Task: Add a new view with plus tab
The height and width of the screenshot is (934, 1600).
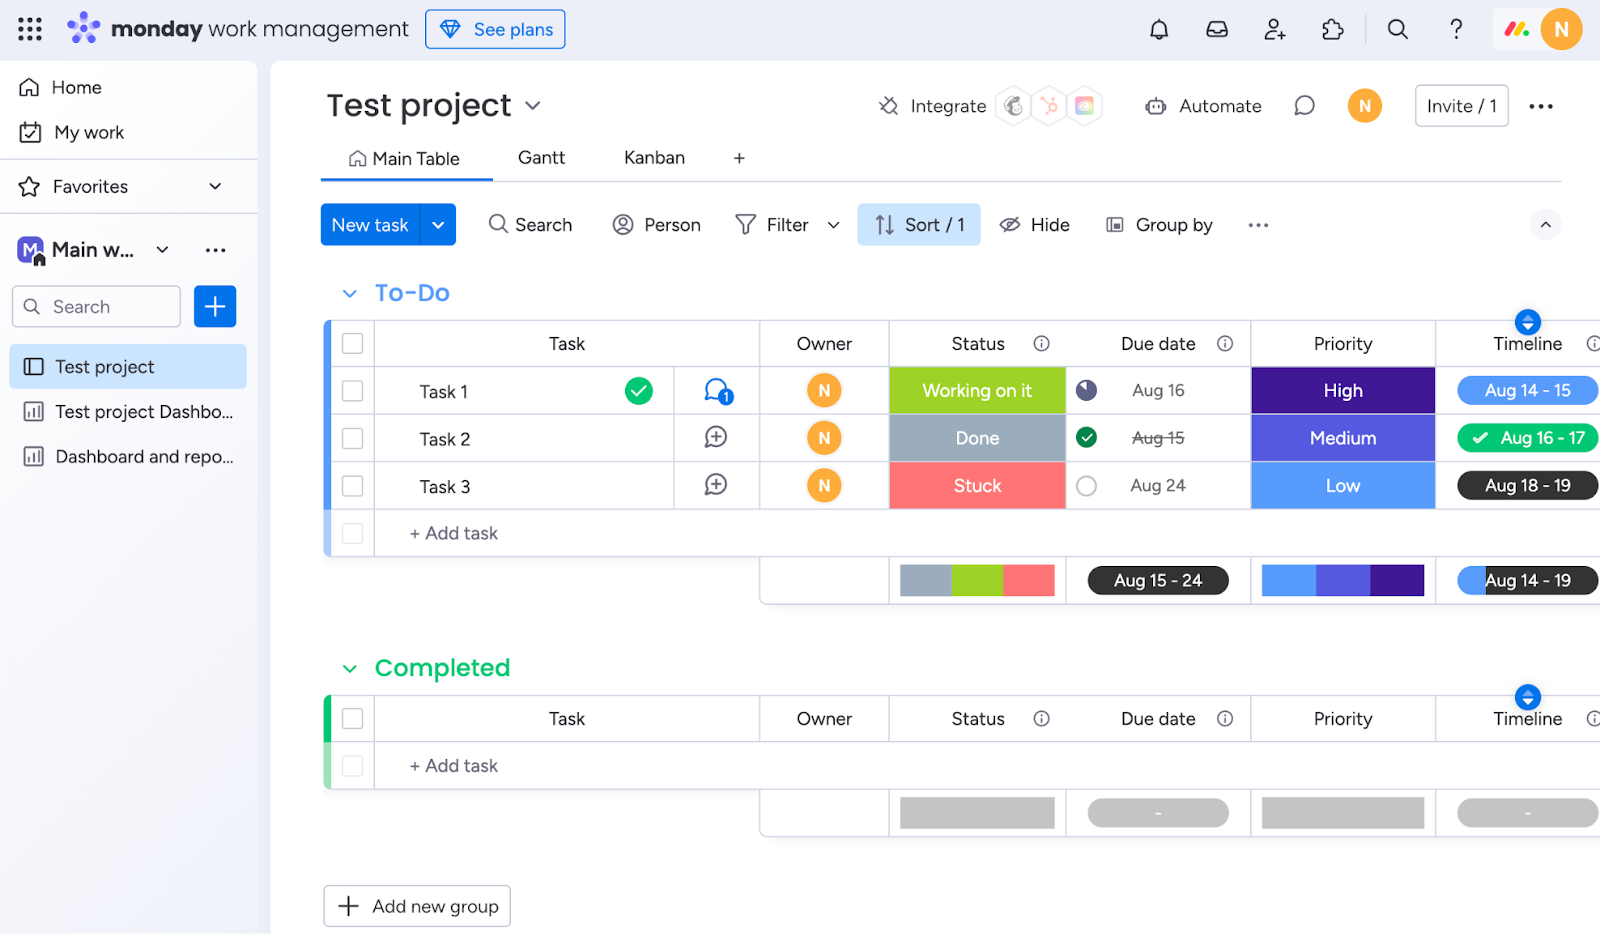Action: coord(739,158)
